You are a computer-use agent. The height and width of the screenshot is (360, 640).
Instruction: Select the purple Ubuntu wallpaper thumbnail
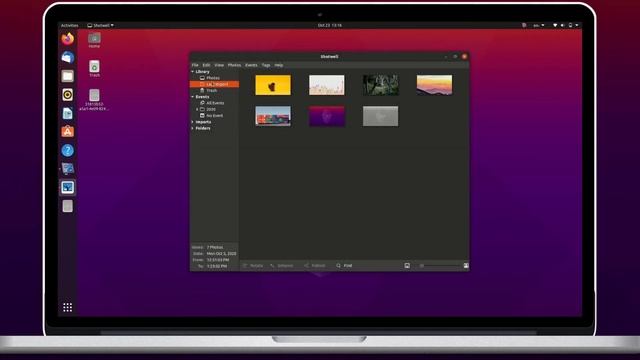click(x=327, y=116)
